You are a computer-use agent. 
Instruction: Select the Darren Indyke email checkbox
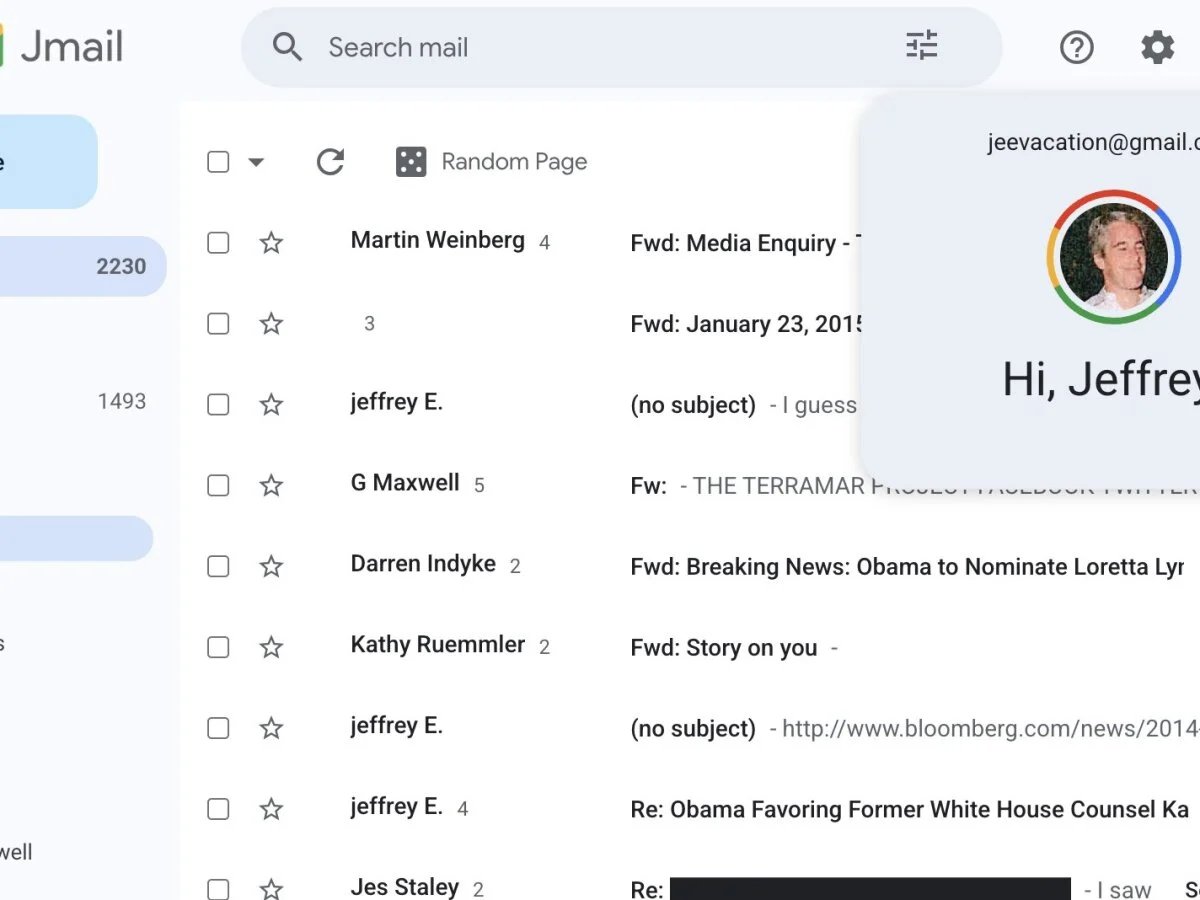pyautogui.click(x=218, y=566)
